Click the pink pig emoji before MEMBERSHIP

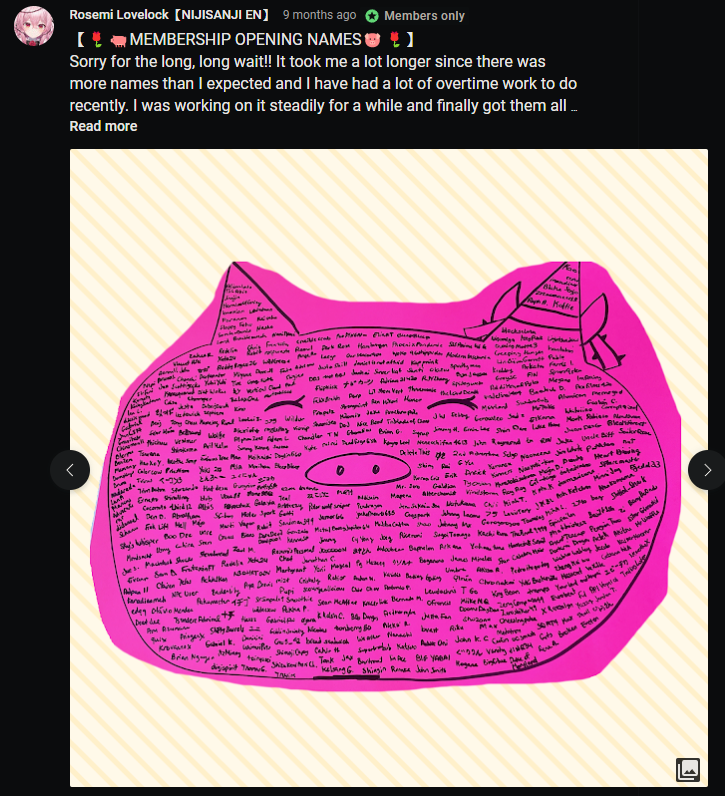point(118,41)
